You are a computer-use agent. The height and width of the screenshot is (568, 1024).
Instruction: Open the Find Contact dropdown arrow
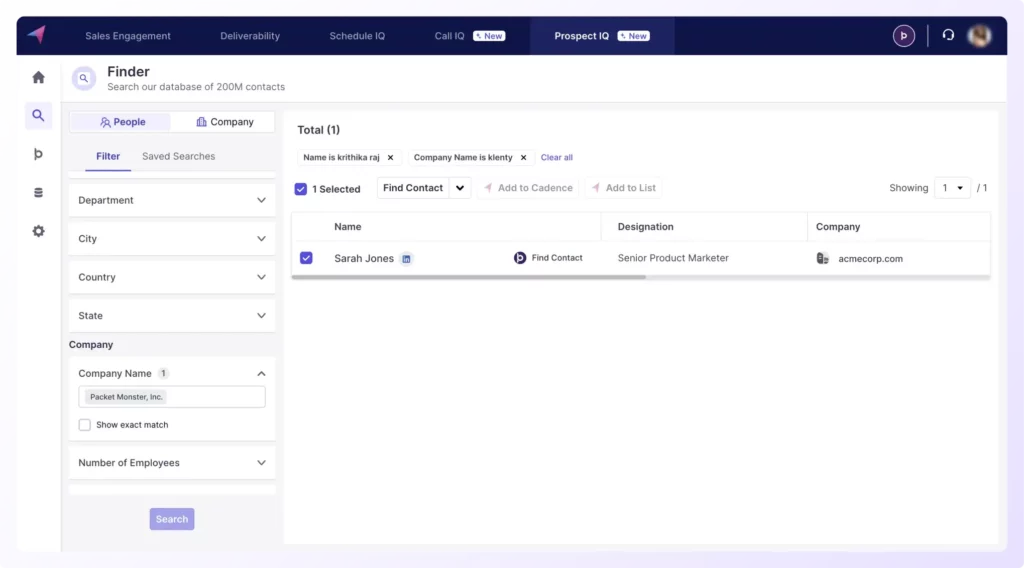(x=460, y=188)
